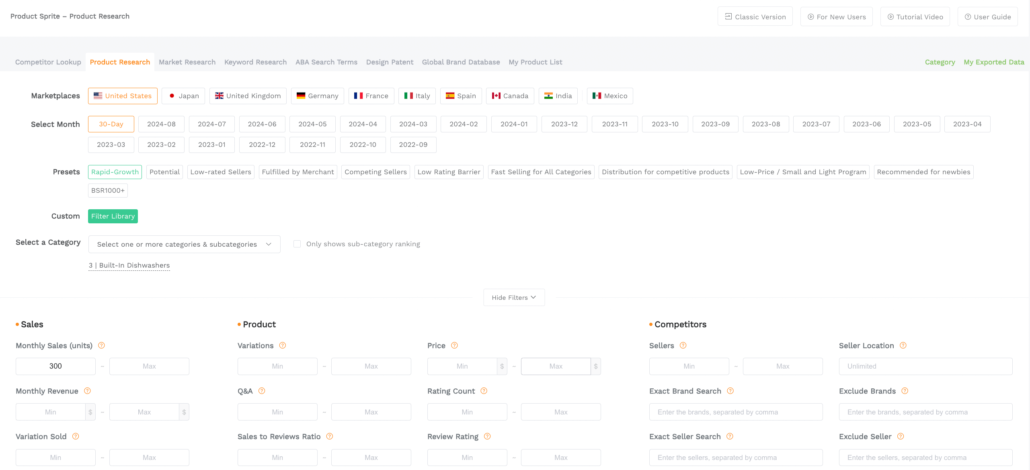This screenshot has width=1030, height=470.
Task: Click info icon next to Variation Sold
Action: point(76,436)
